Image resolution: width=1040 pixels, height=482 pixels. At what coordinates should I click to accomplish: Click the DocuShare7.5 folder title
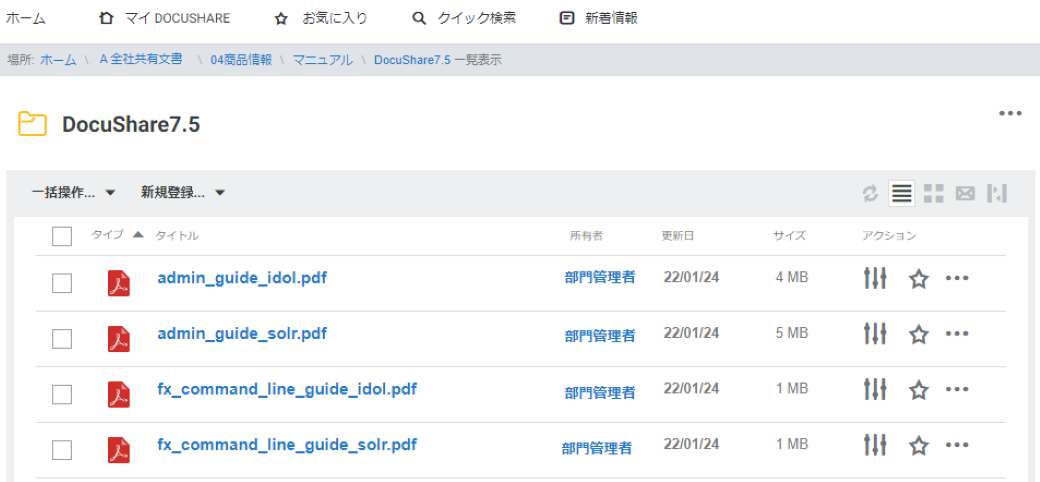pyautogui.click(x=131, y=125)
